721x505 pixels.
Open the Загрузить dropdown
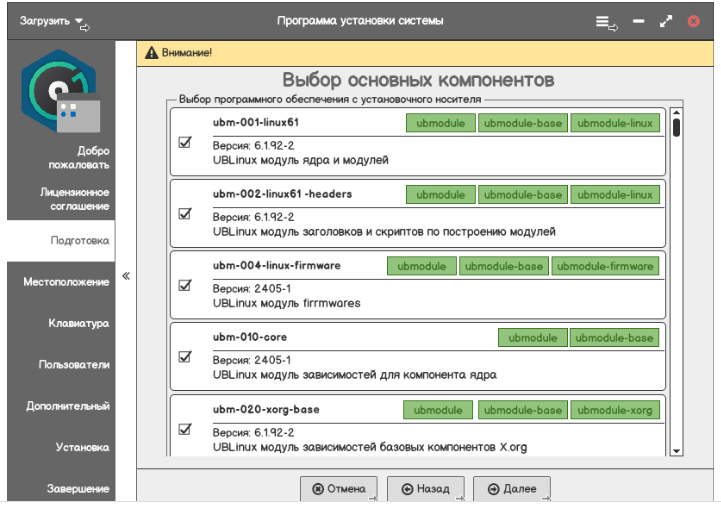pos(52,21)
